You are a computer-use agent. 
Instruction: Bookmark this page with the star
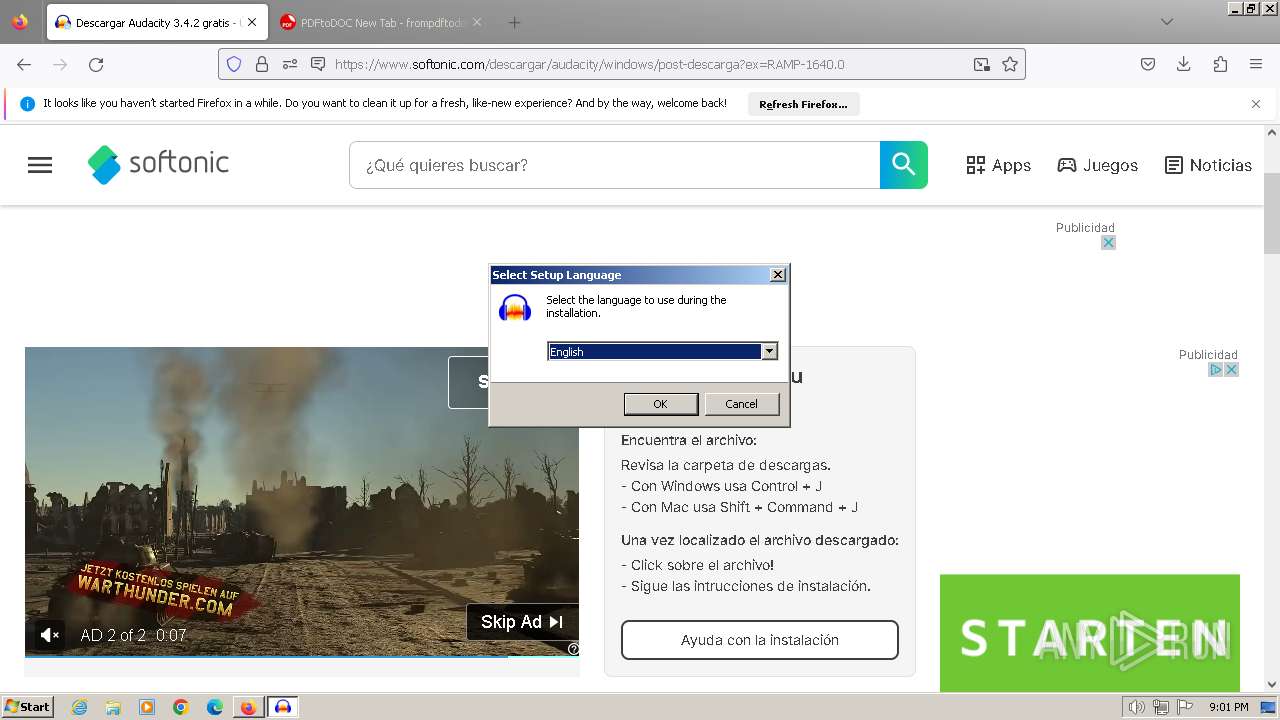[x=1010, y=64]
